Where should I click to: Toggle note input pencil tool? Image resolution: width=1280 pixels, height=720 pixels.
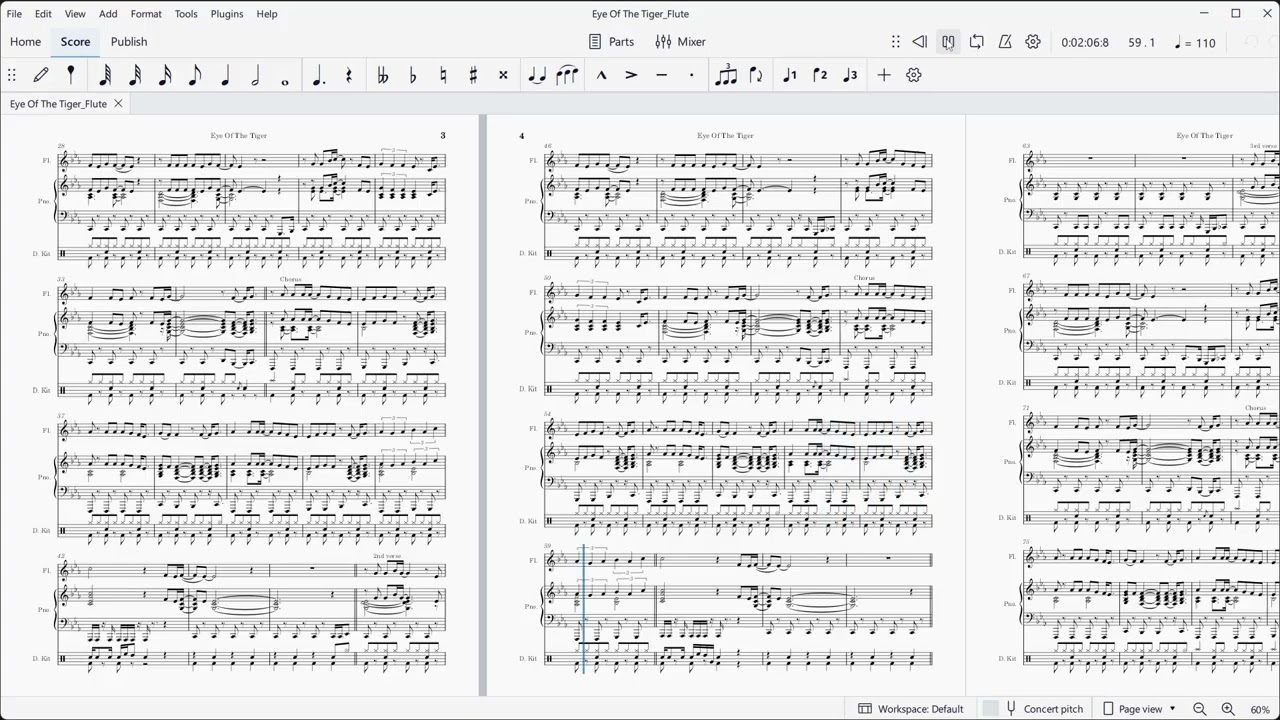coord(41,75)
